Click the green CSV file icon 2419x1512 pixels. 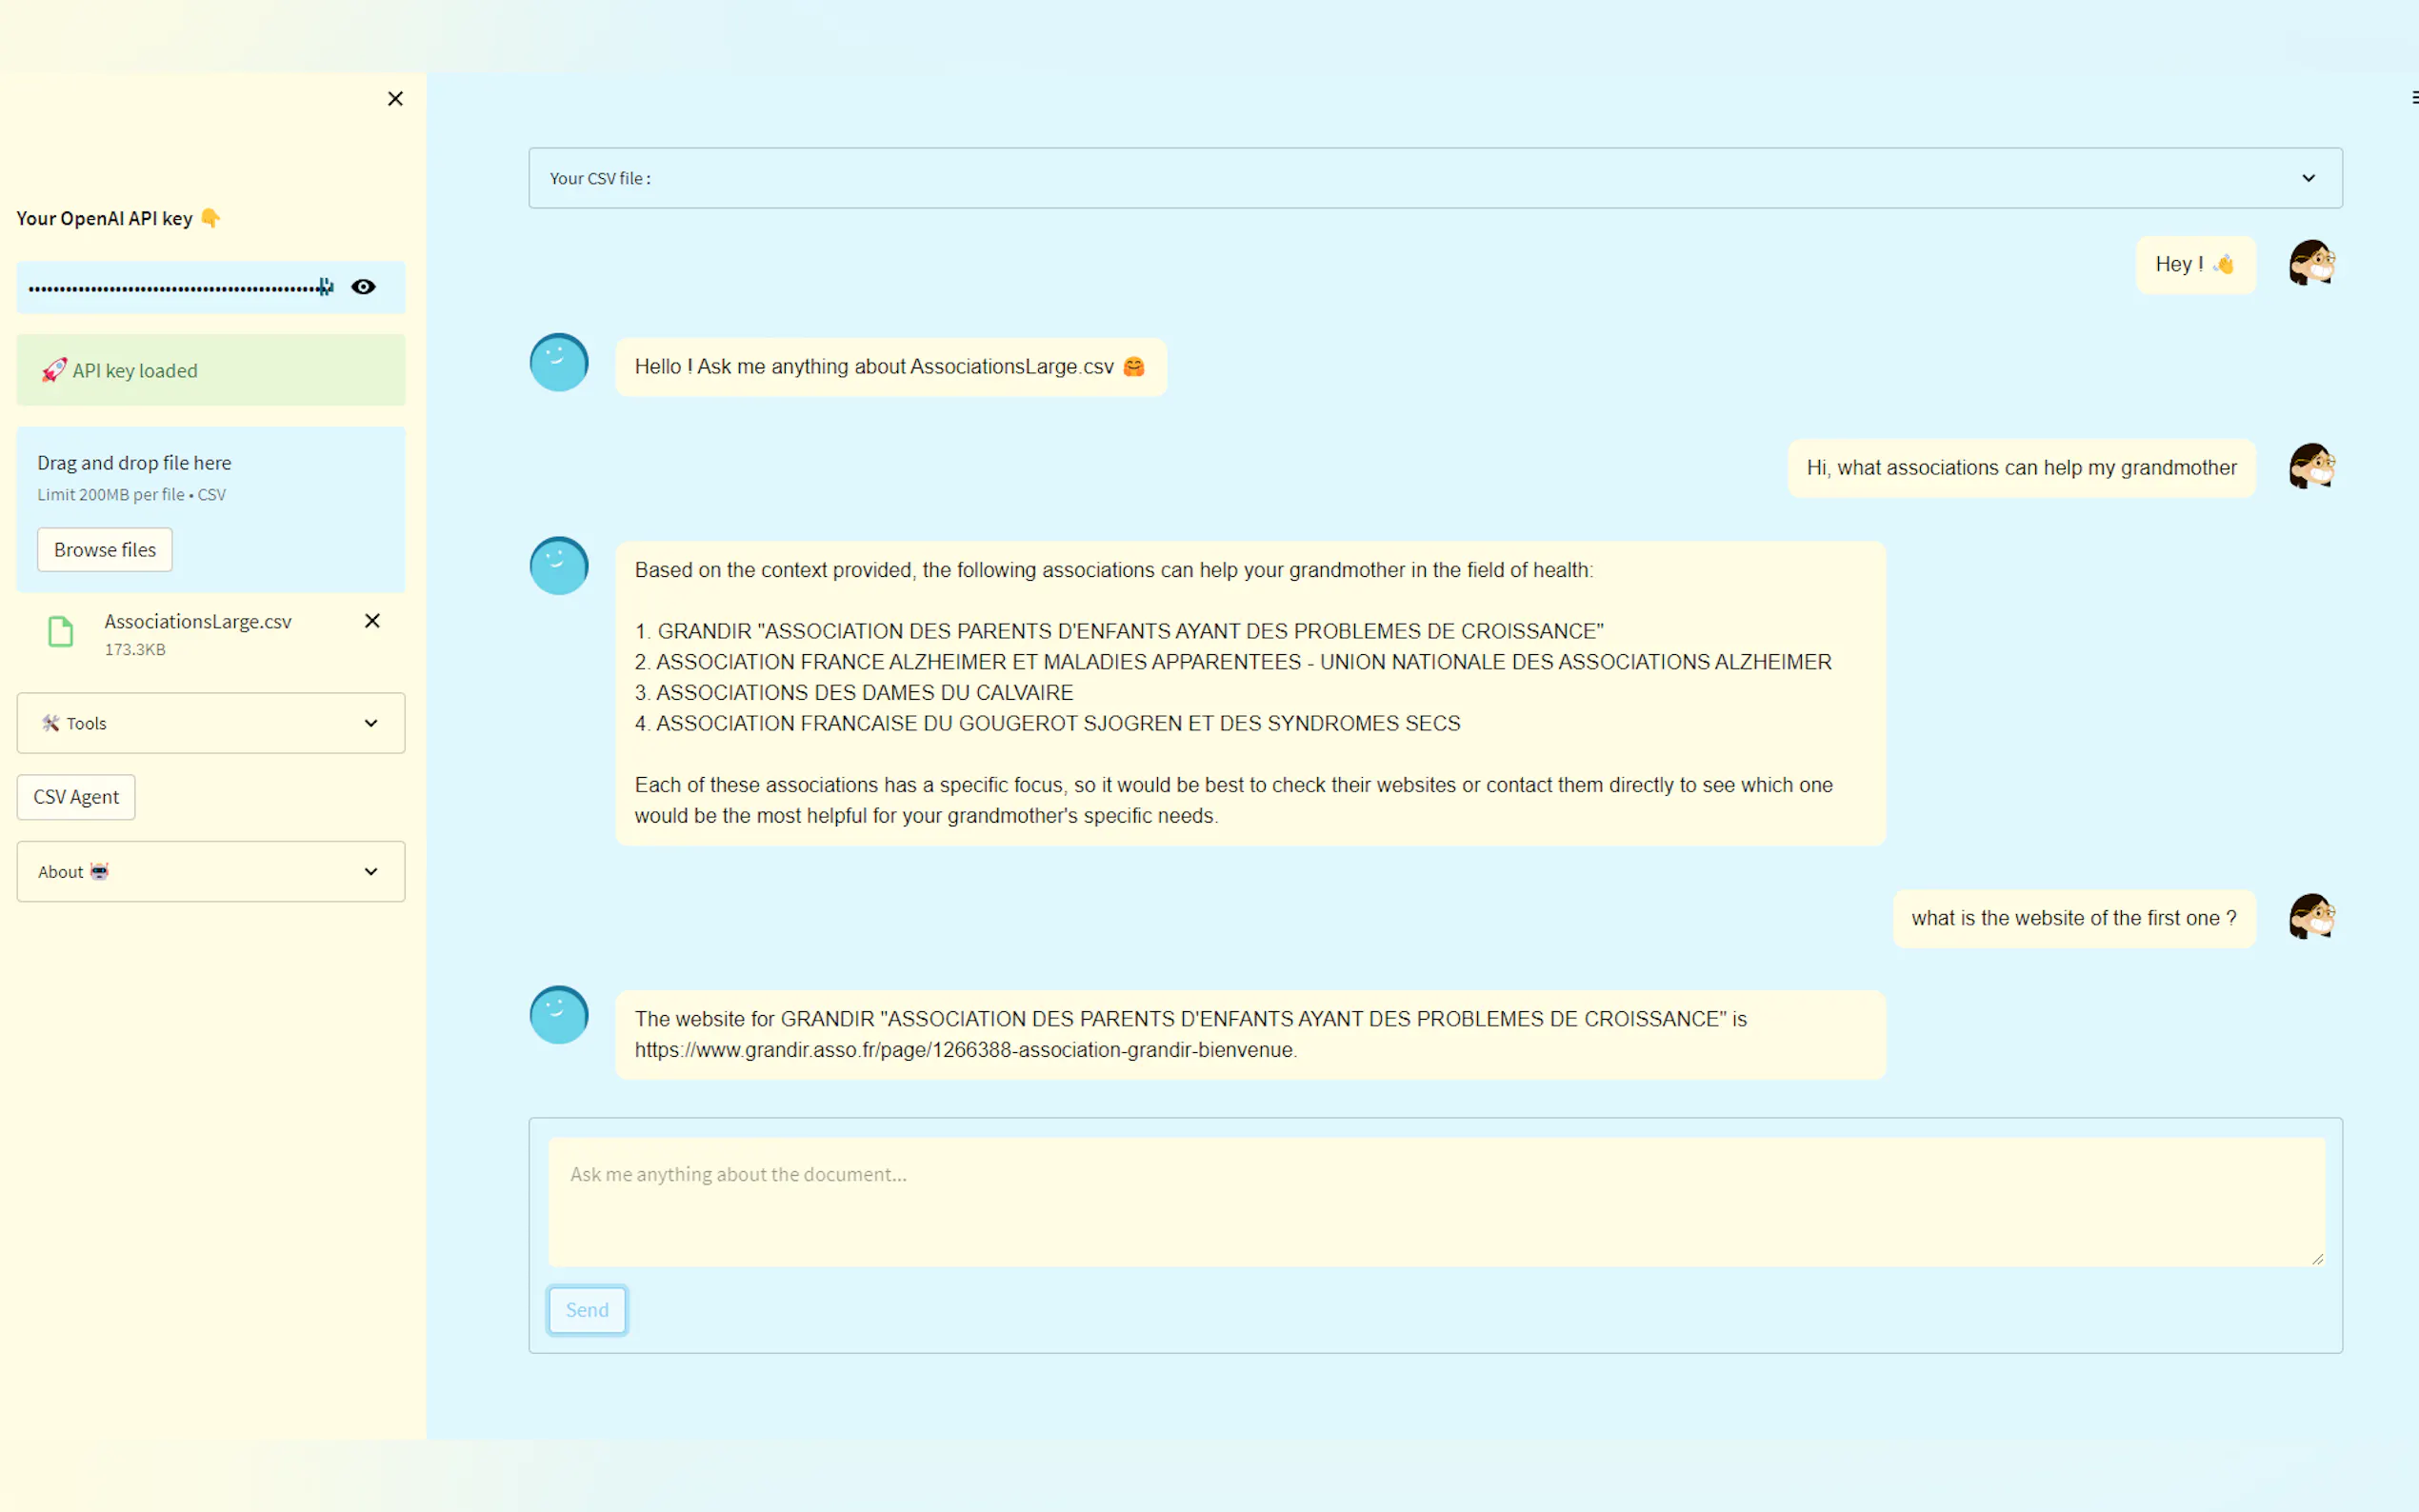(61, 632)
